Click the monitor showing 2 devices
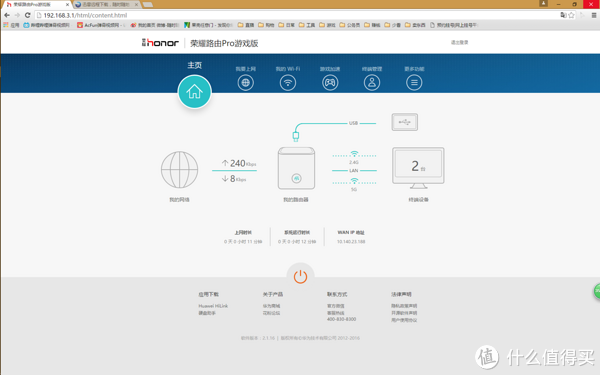 [x=418, y=168]
